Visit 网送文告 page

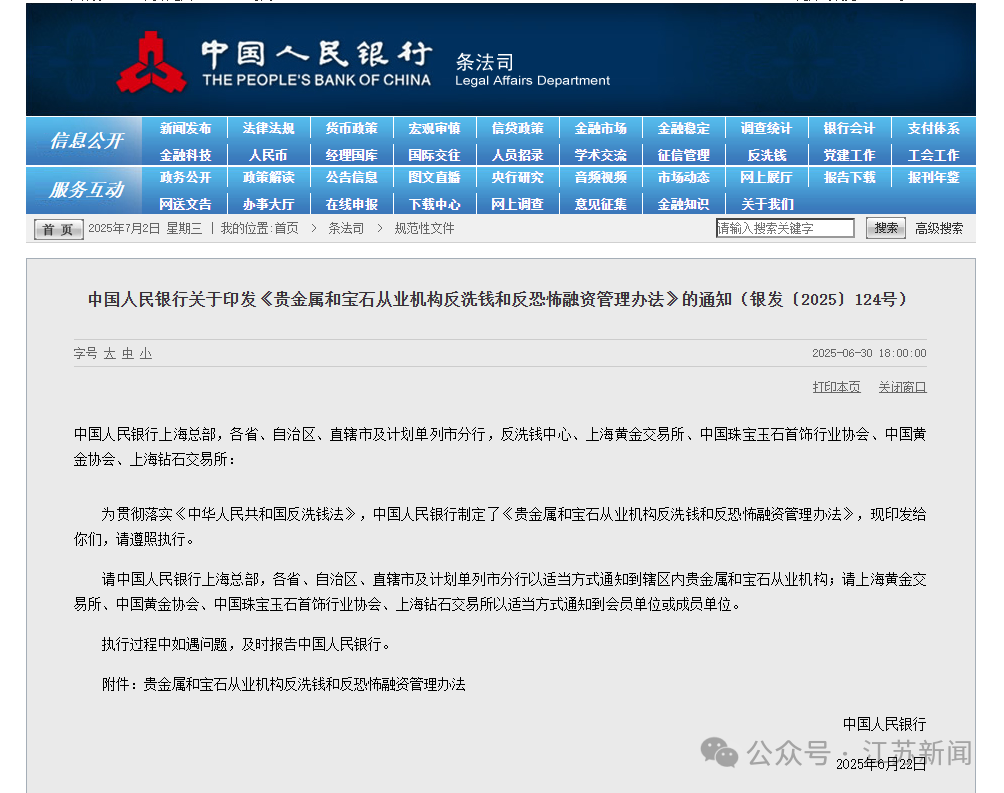[x=185, y=204]
